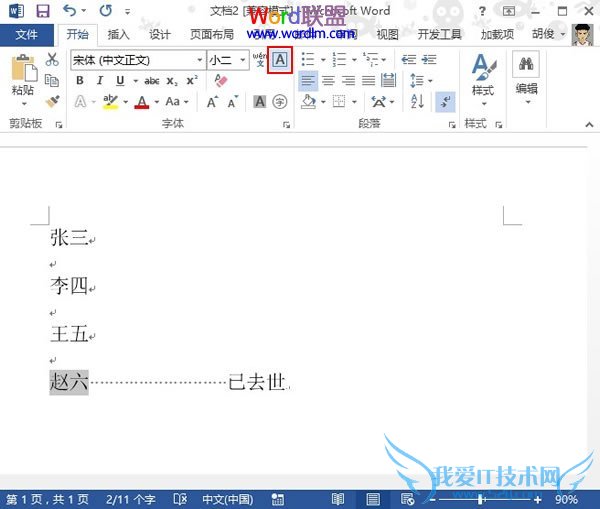The height and width of the screenshot is (509, 600).
Task: Center align the text
Action: (328, 81)
